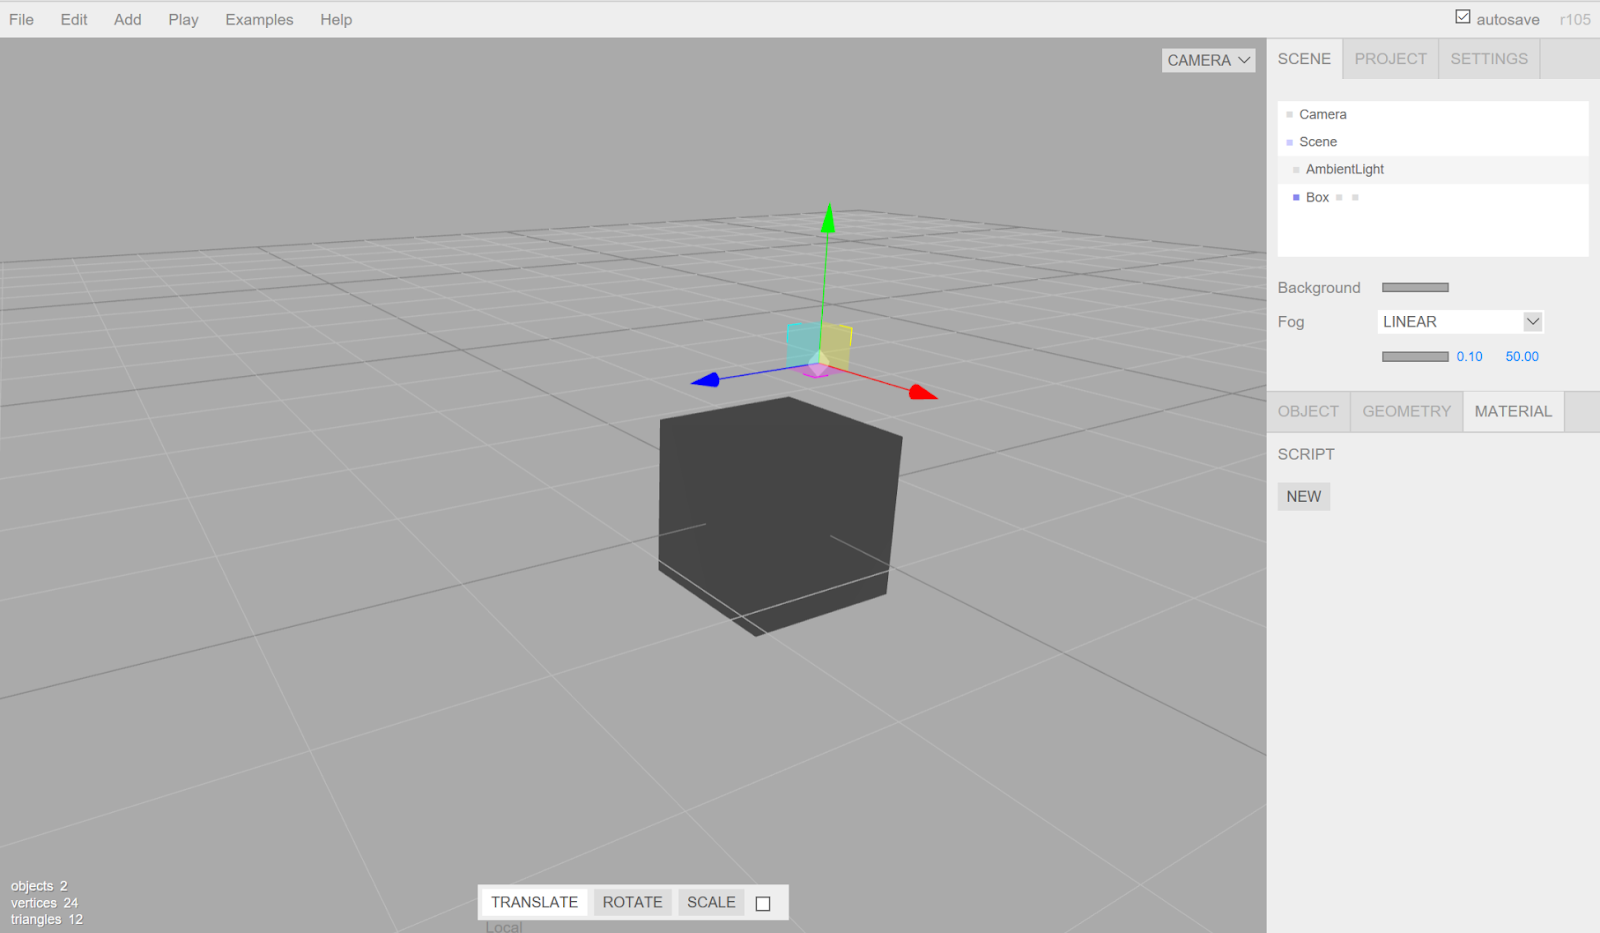Click the Camera type icon in the outliner

(x=1289, y=114)
